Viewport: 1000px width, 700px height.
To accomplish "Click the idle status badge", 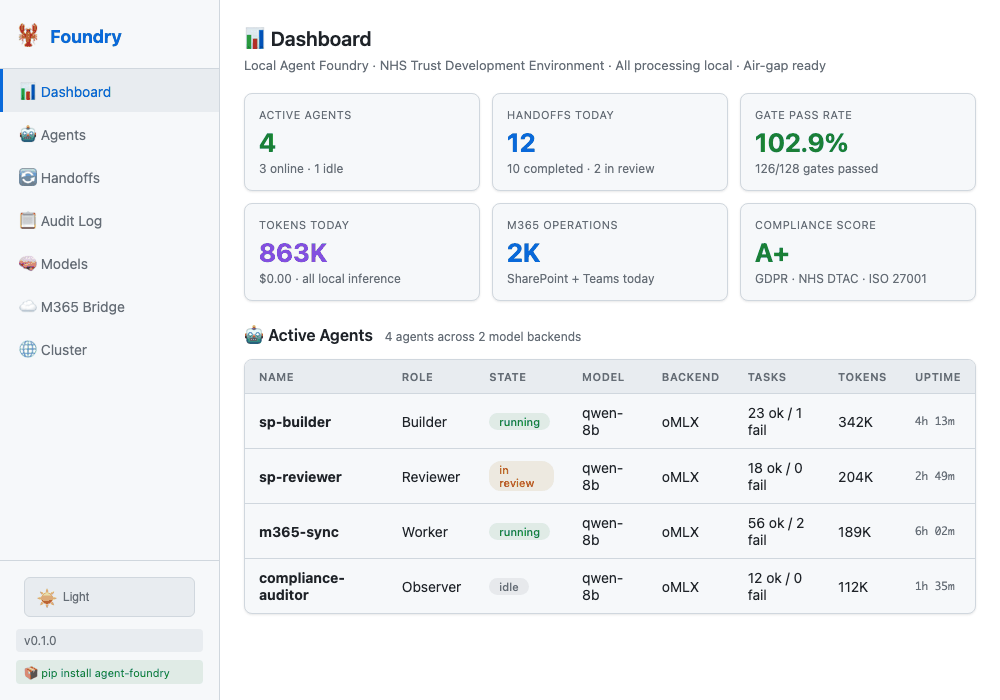I will (508, 587).
